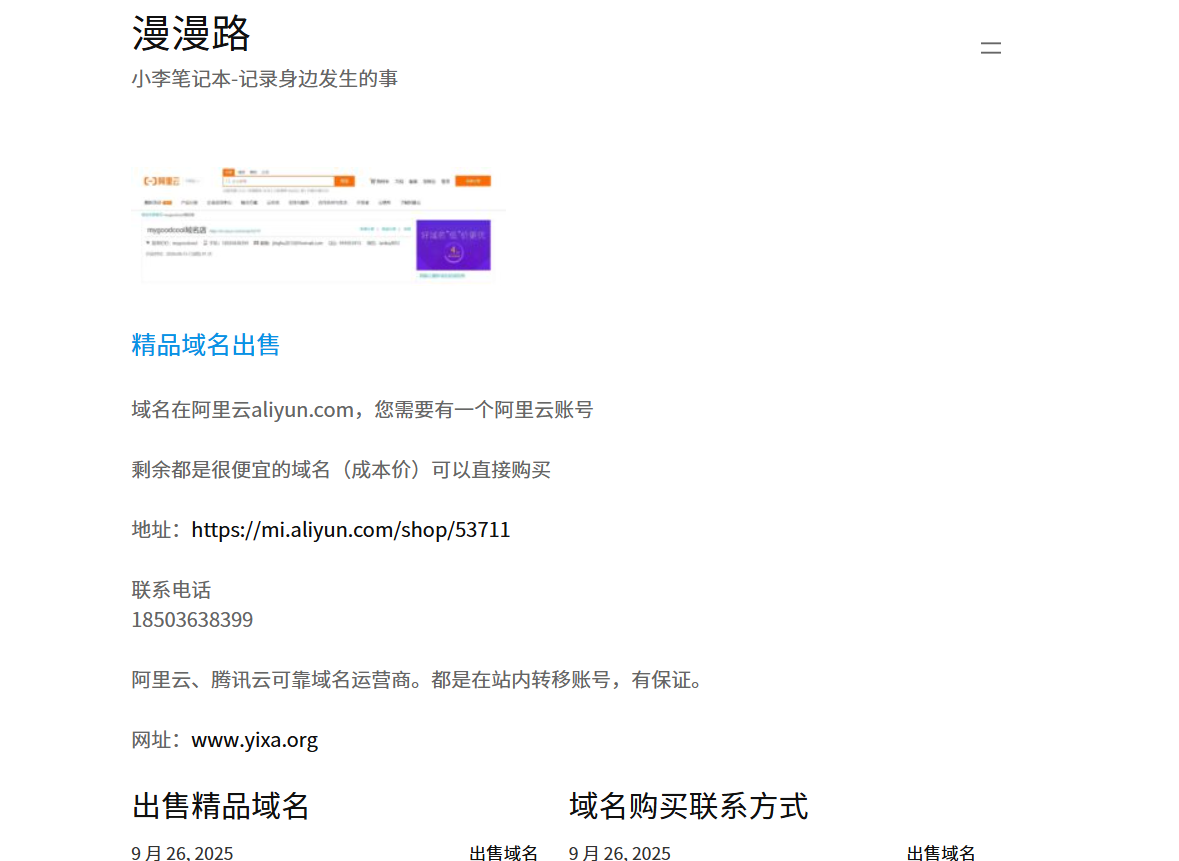Click the purple banner in the featured image
This screenshot has height=861, width=1179.
tap(453, 245)
